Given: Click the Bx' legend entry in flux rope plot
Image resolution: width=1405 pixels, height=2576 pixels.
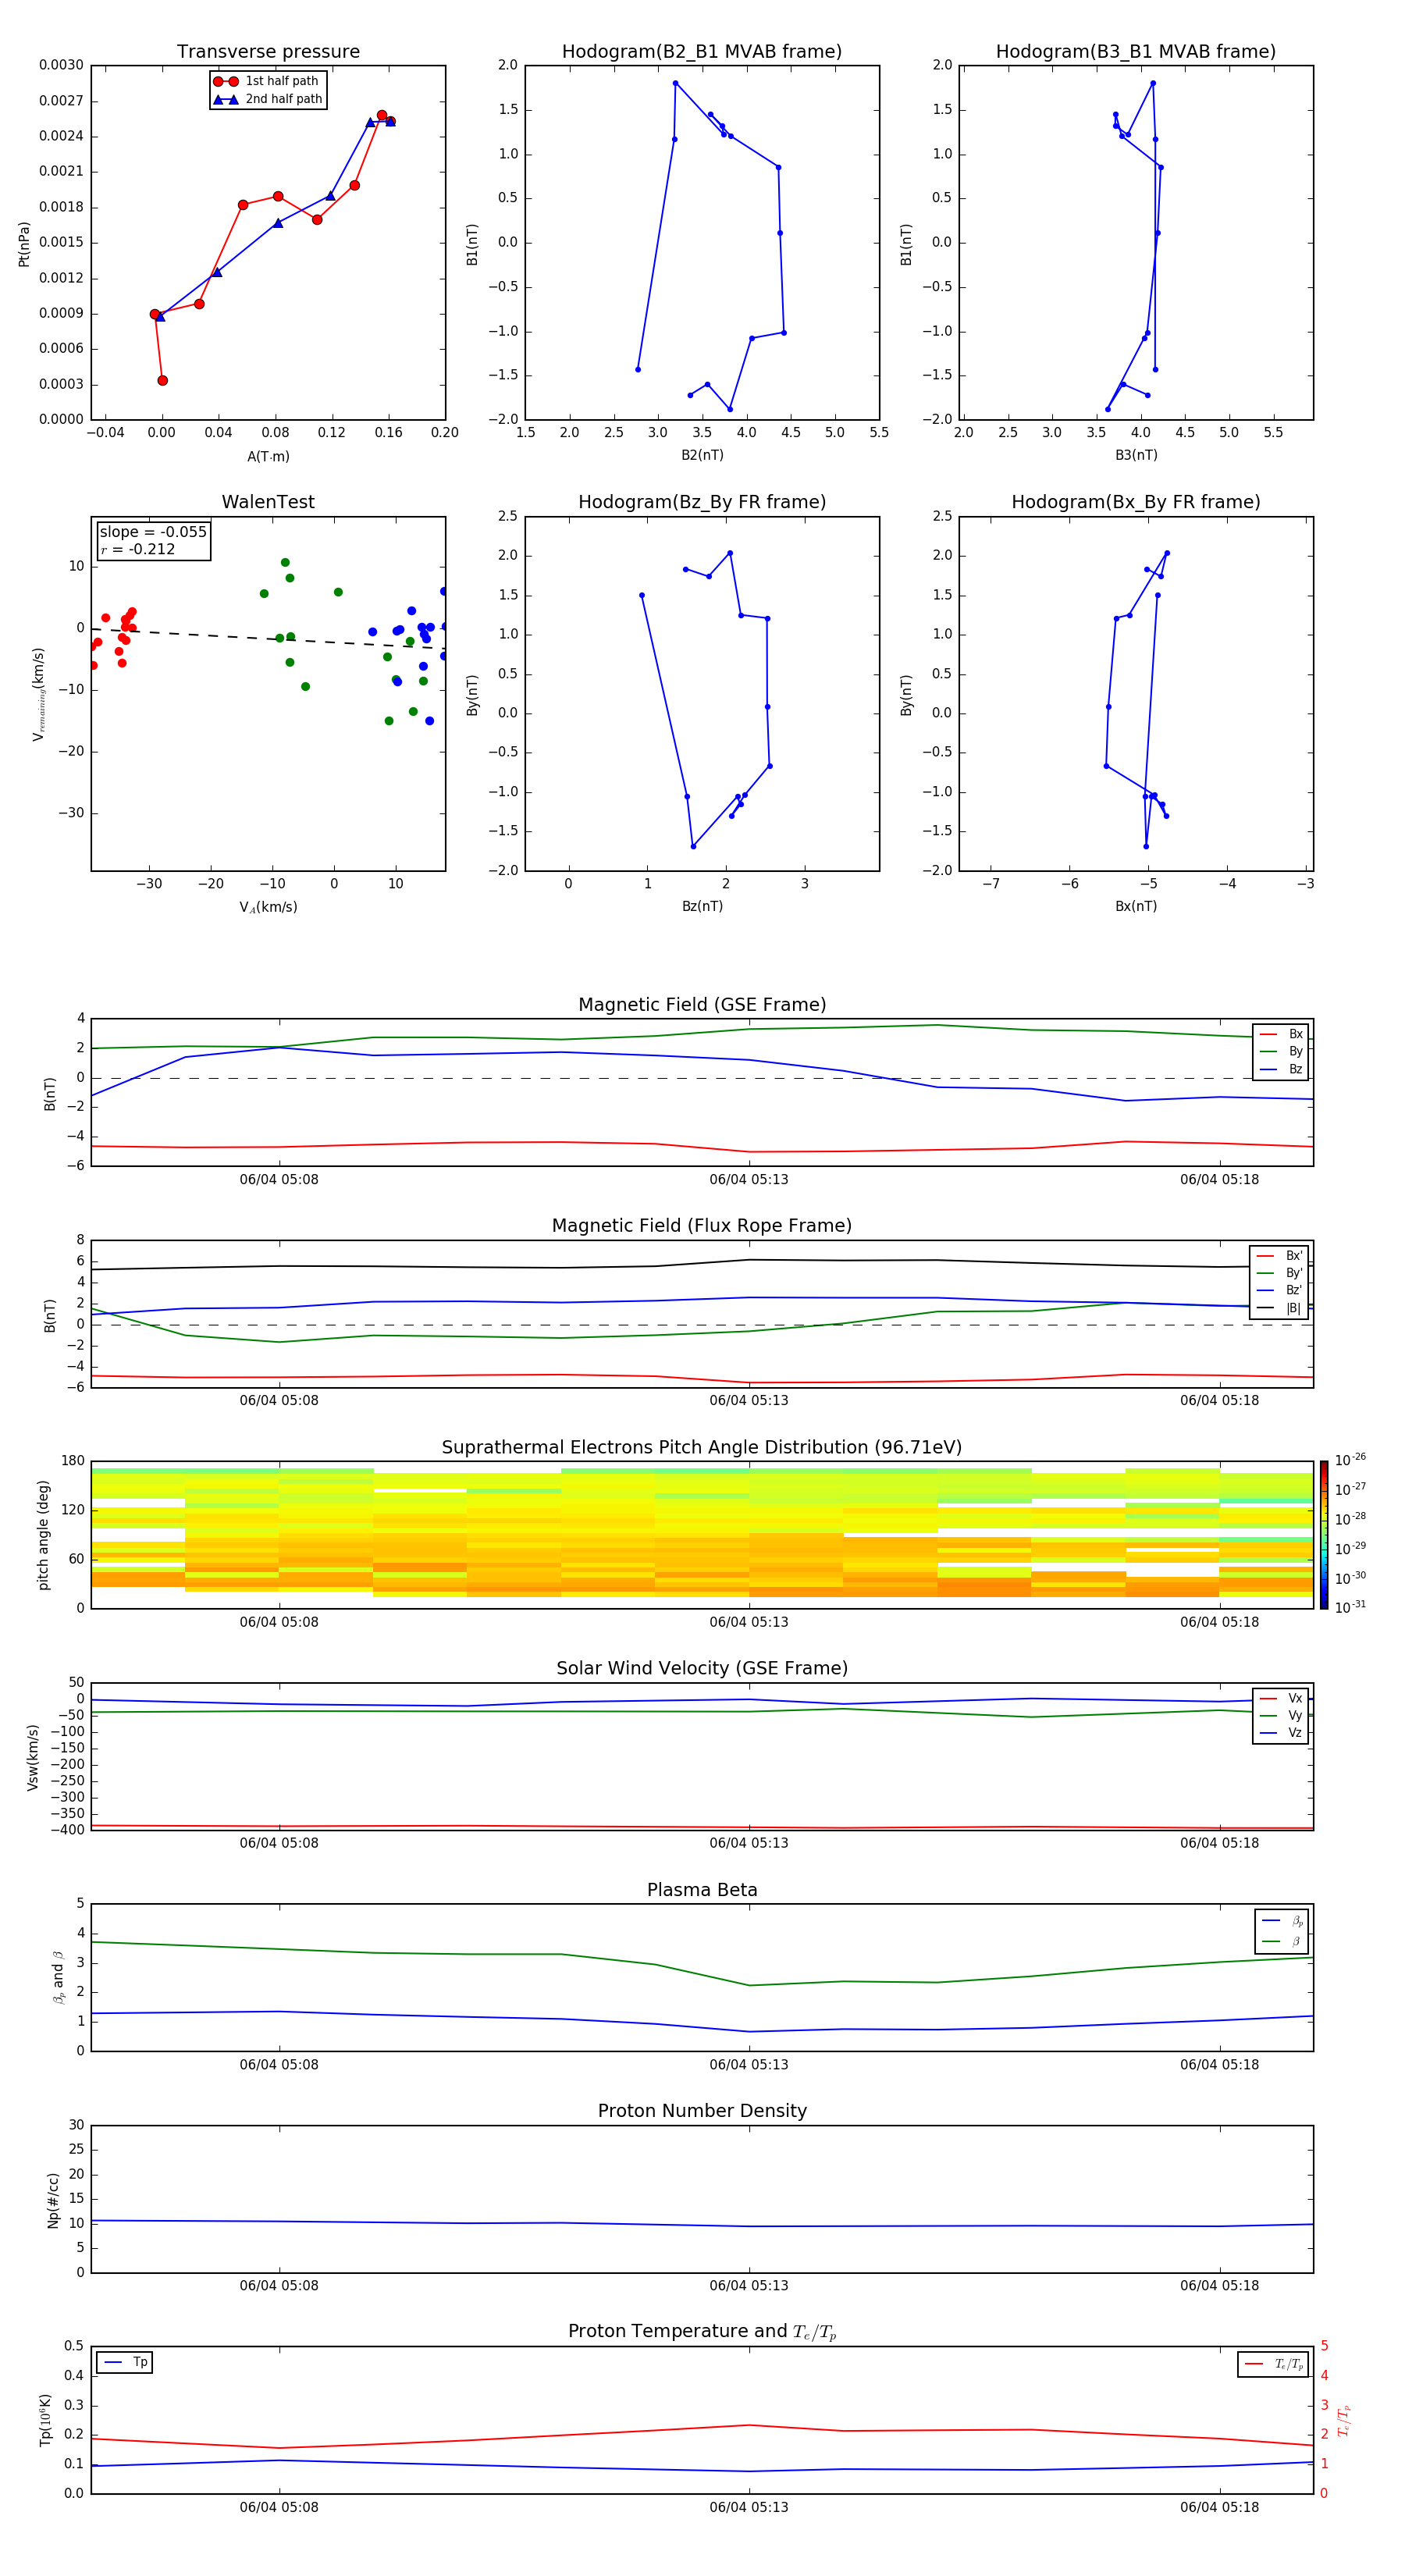Looking at the screenshot, I should pos(1280,1256).
